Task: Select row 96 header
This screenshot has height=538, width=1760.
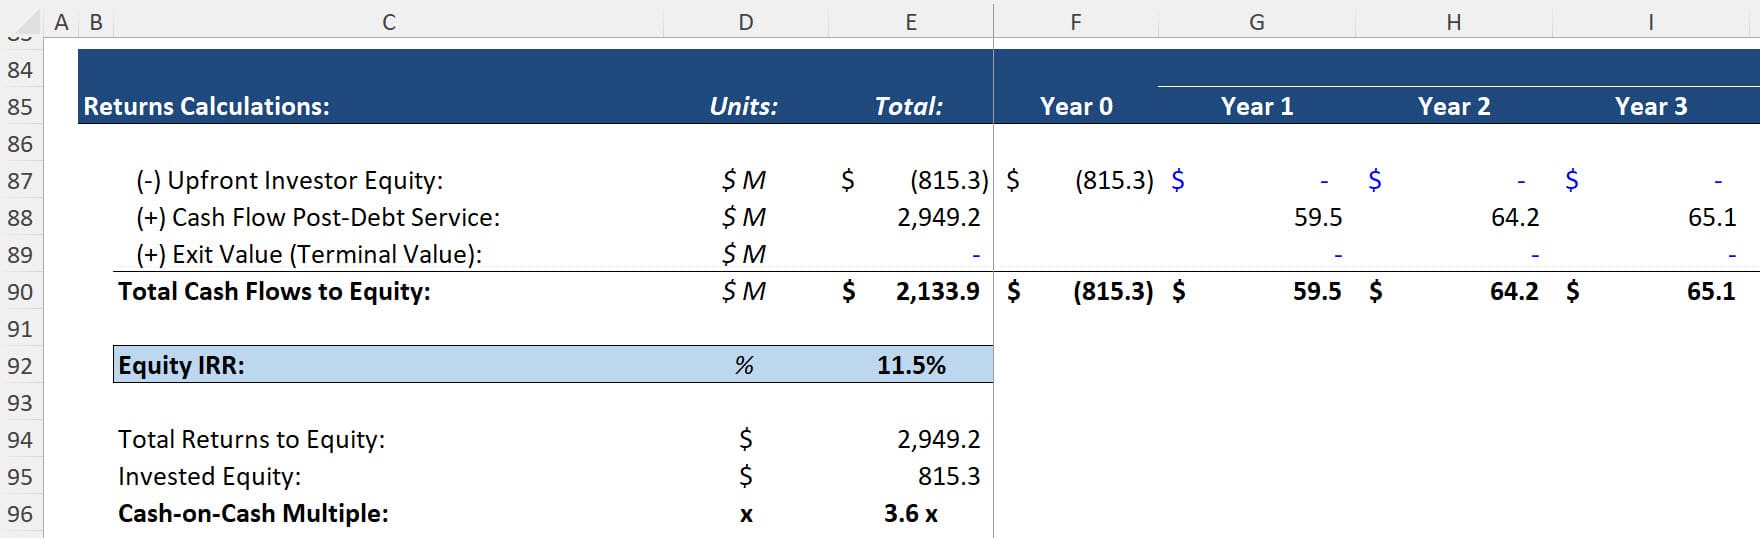Action: pyautogui.click(x=21, y=514)
